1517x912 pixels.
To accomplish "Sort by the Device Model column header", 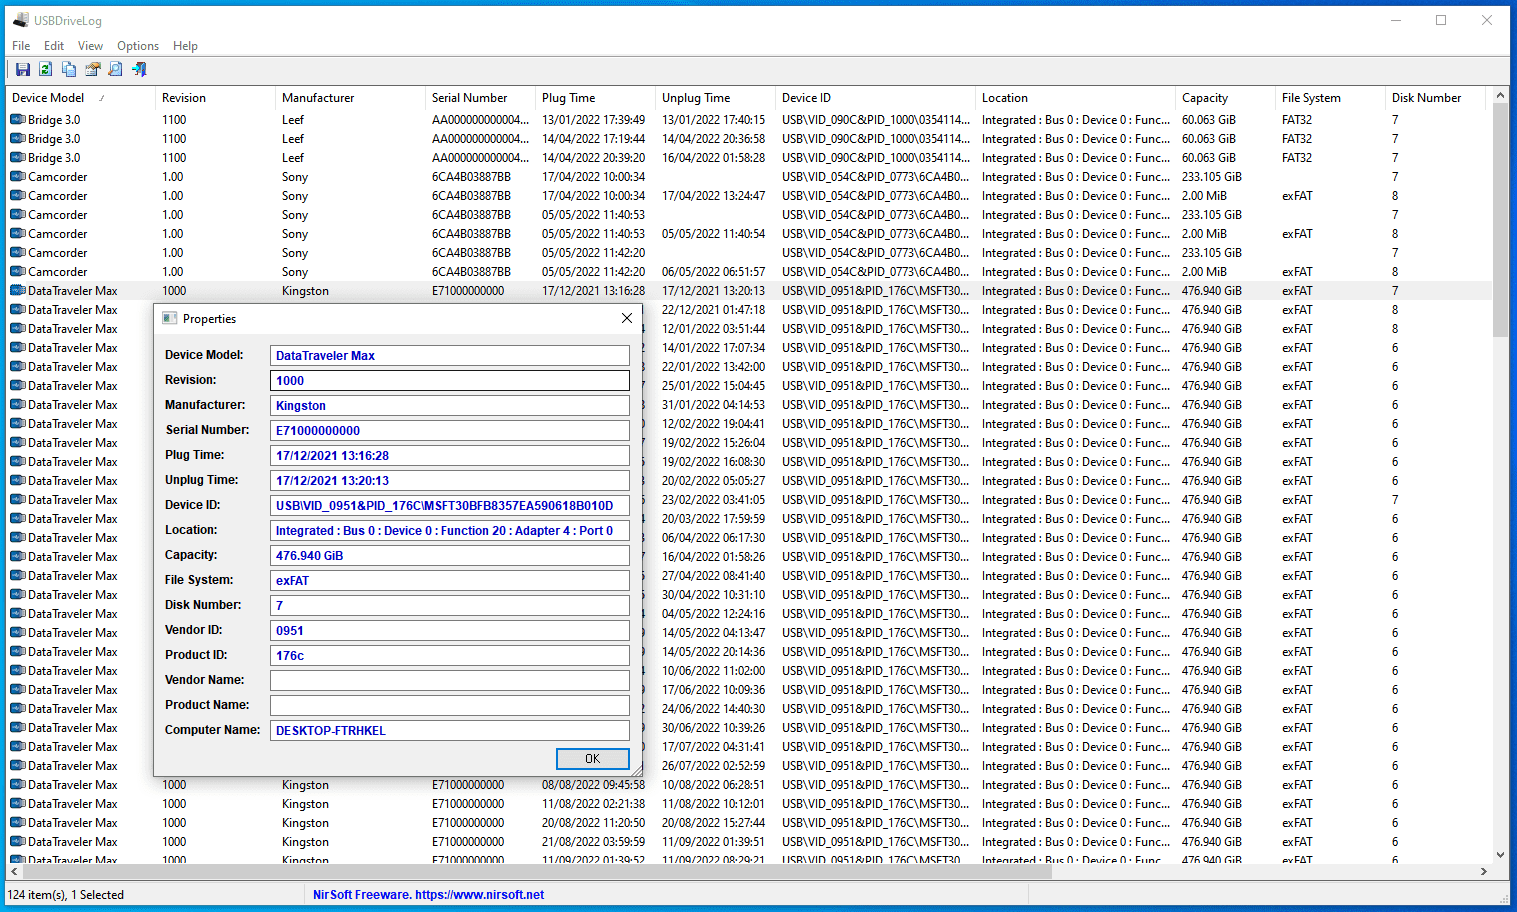I will coord(81,98).
